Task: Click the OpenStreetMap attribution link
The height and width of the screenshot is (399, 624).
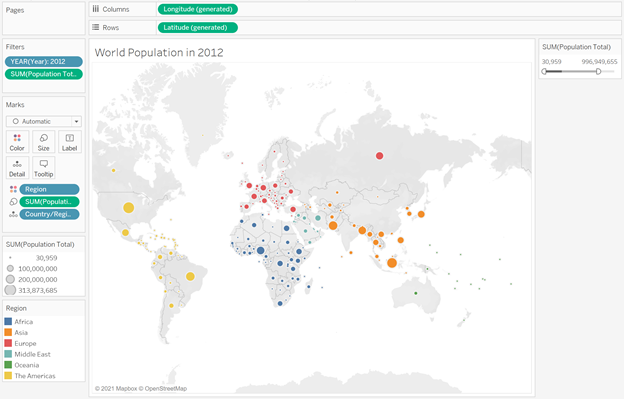Action: (166, 388)
